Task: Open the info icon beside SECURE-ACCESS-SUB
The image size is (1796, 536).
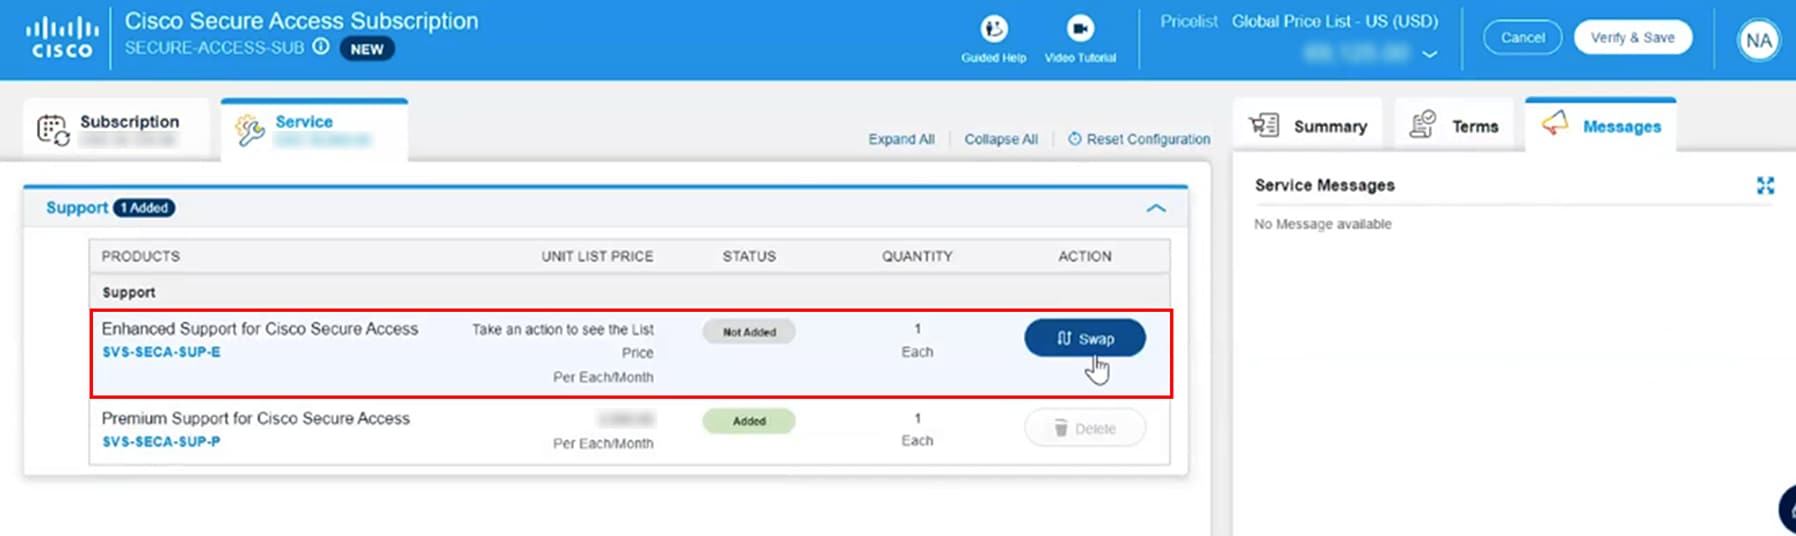Action: click(321, 46)
